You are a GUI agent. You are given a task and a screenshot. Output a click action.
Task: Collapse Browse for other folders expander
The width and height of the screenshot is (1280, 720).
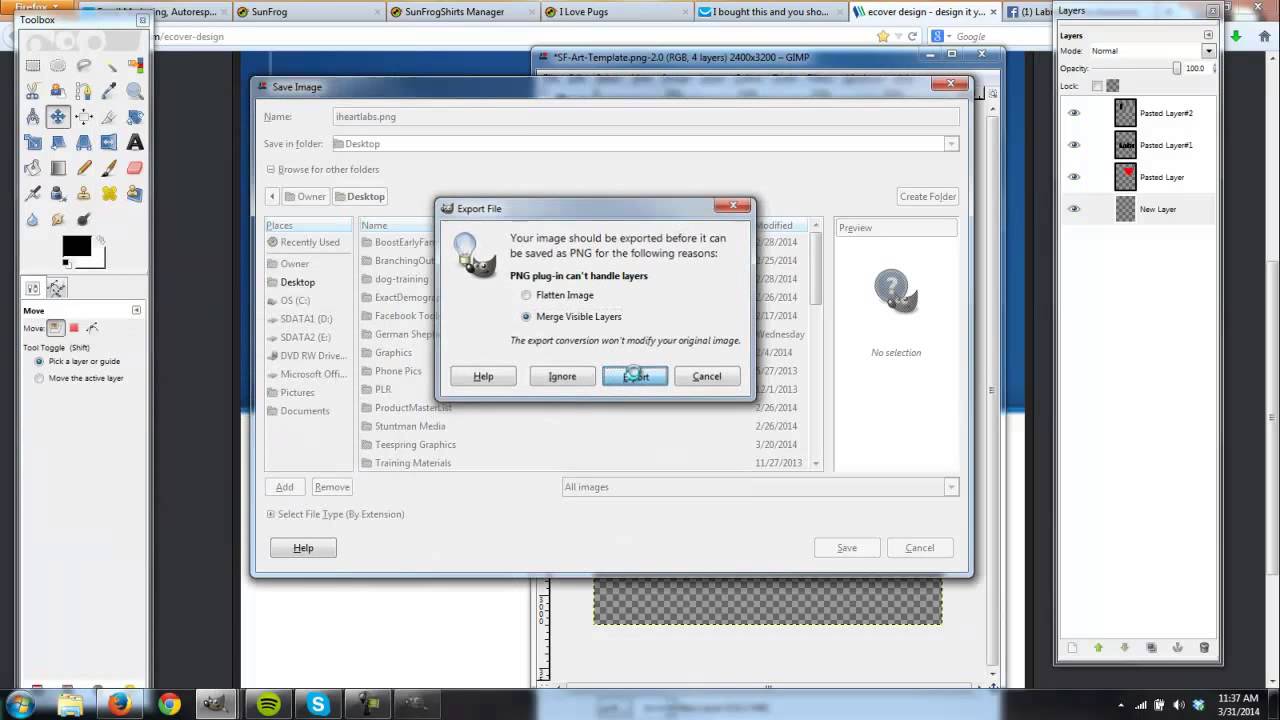click(x=270, y=170)
